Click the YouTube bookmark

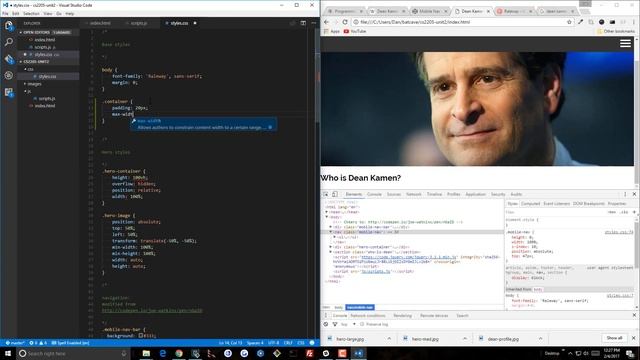(x=355, y=31)
